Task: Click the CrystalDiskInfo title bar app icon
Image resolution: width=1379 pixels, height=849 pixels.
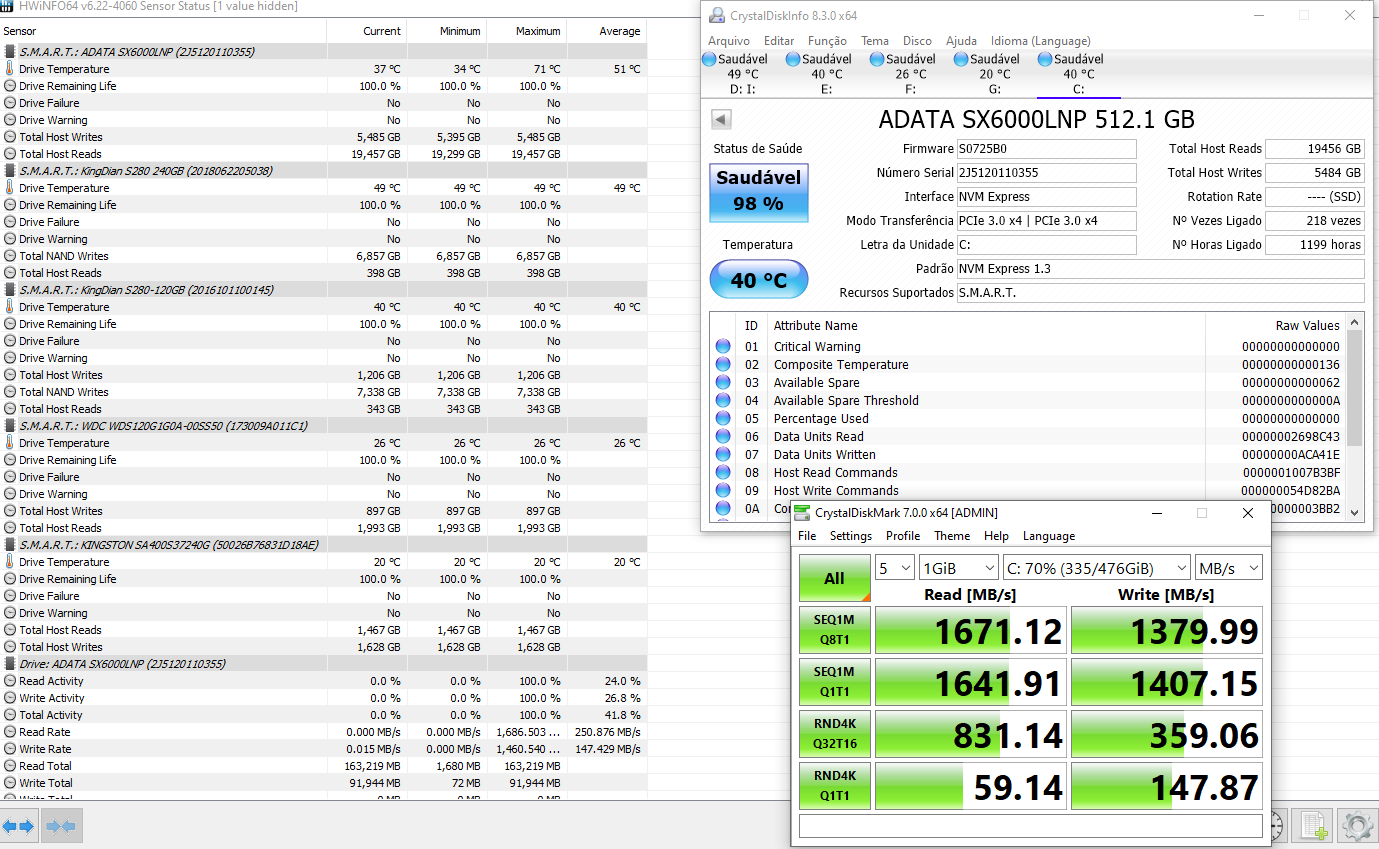Action: point(716,15)
